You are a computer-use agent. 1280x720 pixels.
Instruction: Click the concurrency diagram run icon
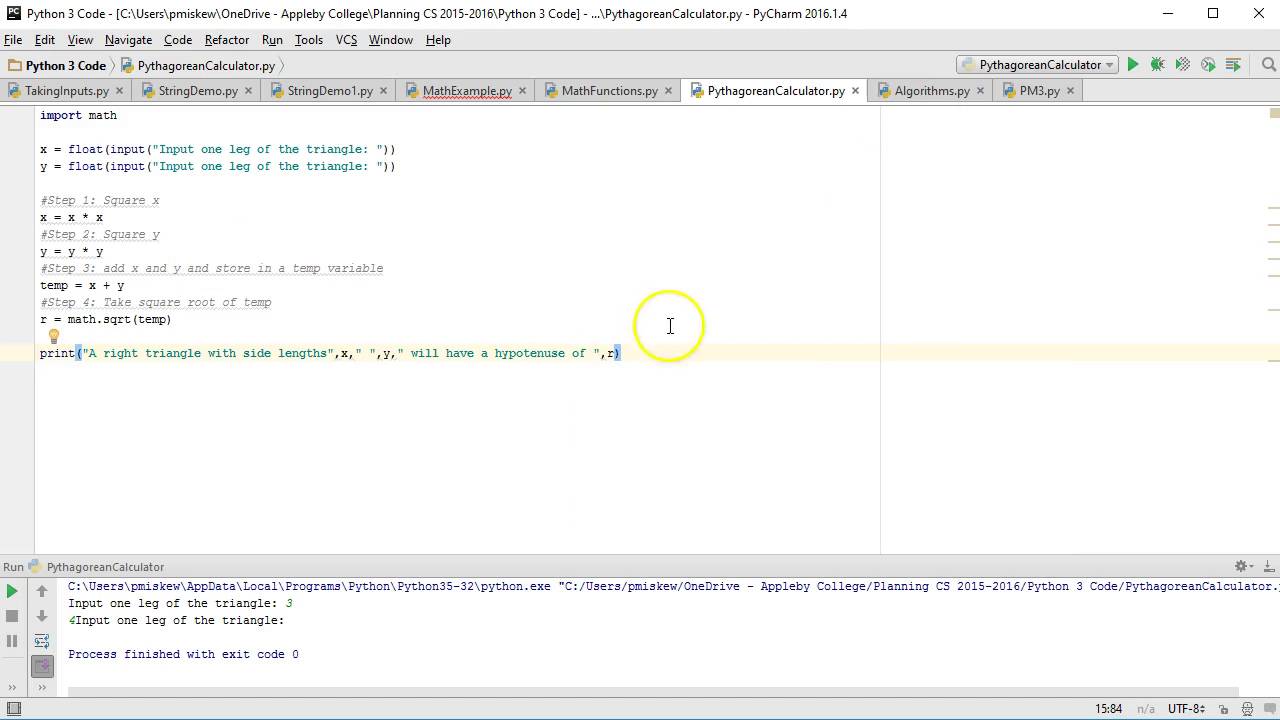[x=1233, y=65]
